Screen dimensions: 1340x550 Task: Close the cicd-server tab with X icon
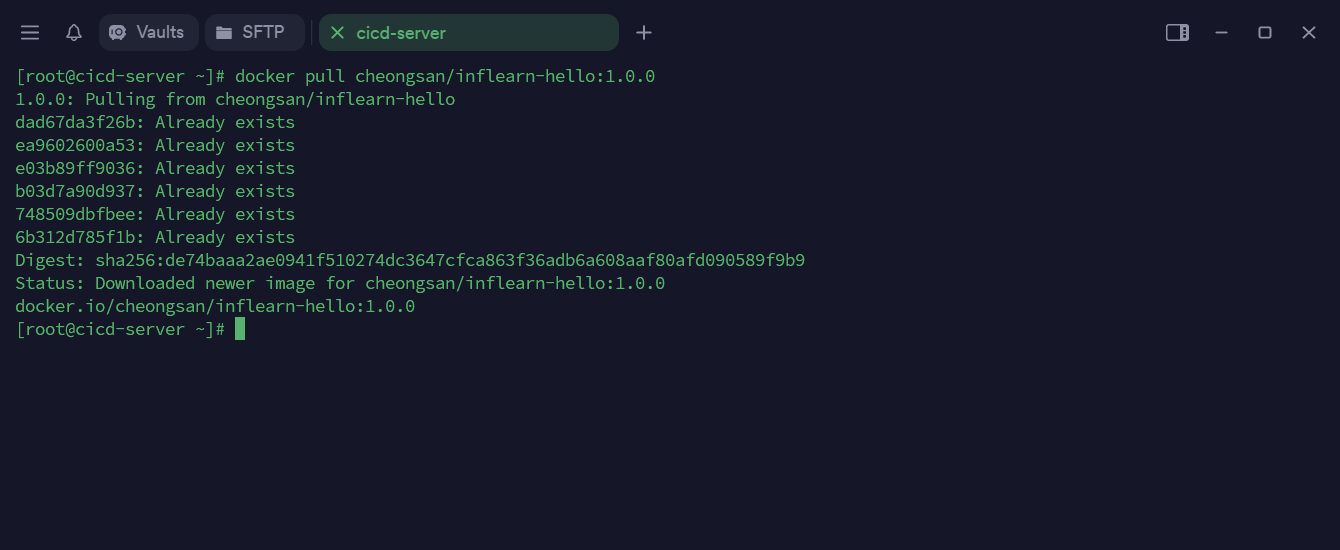coord(337,33)
